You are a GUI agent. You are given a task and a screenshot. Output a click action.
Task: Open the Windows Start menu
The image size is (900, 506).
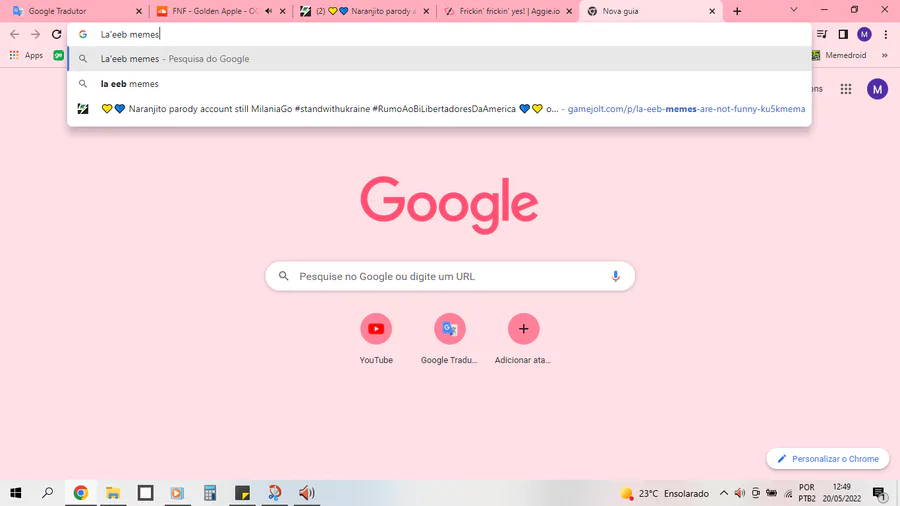15,493
